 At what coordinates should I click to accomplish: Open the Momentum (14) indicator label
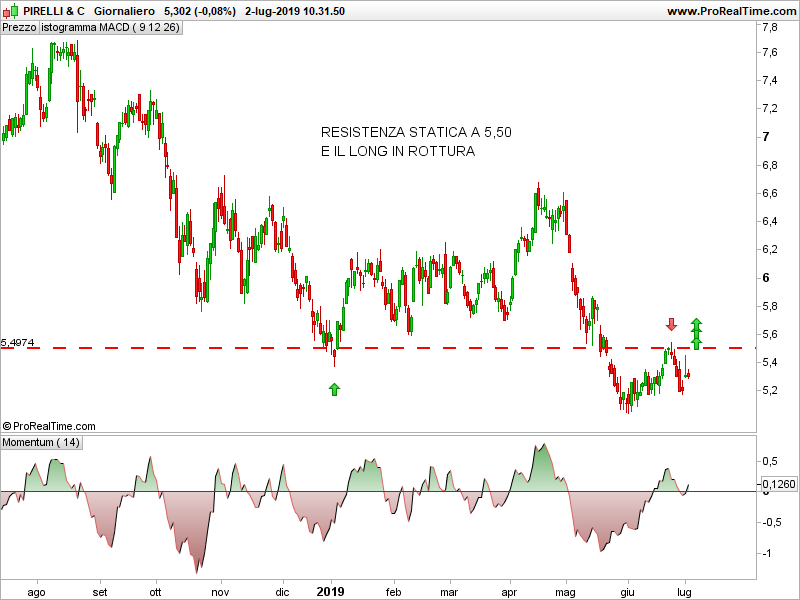click(x=42, y=442)
